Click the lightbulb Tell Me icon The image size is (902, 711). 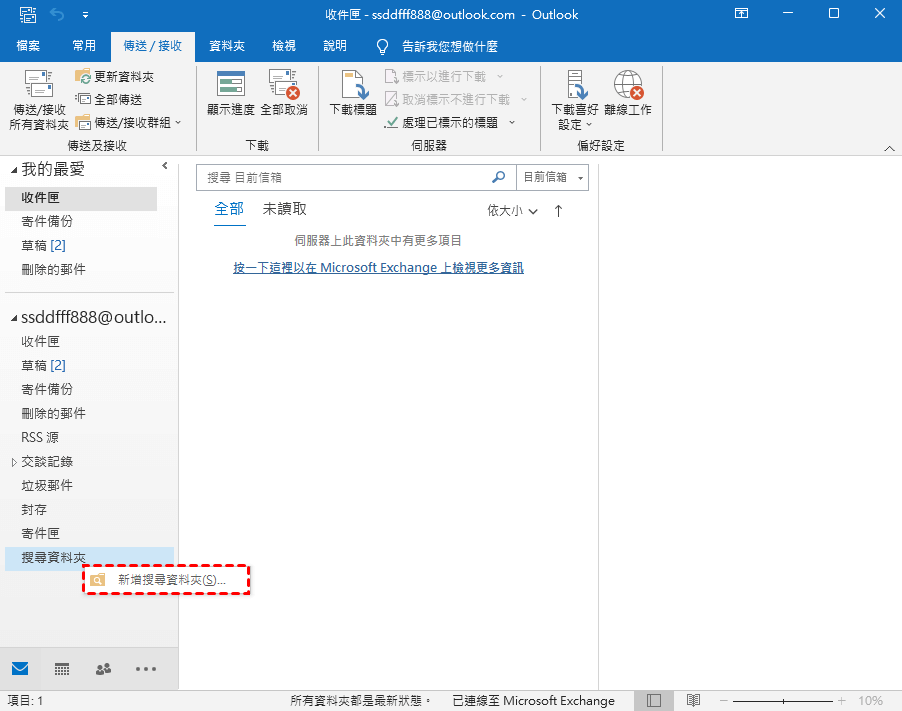(382, 47)
